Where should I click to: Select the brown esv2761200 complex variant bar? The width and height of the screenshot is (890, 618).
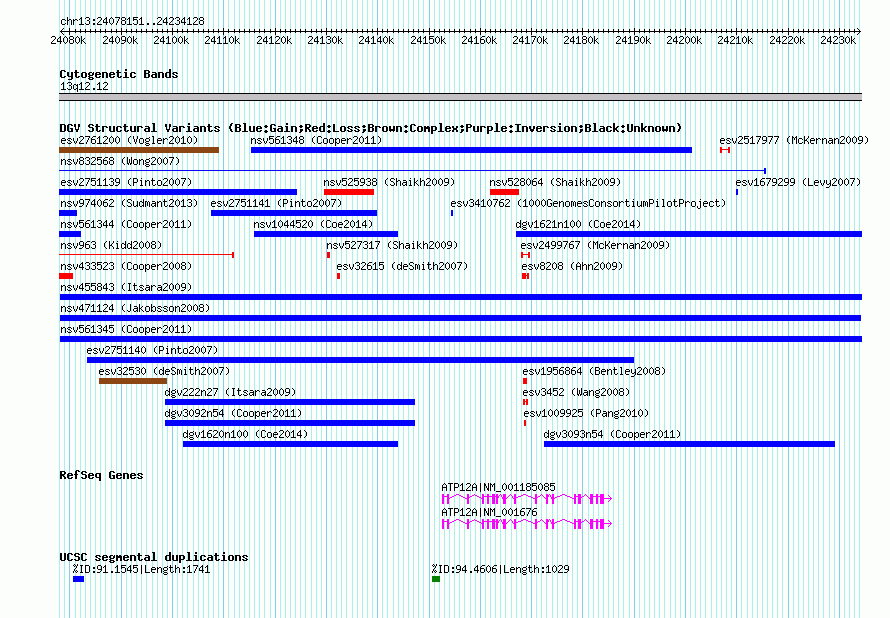tap(139, 150)
